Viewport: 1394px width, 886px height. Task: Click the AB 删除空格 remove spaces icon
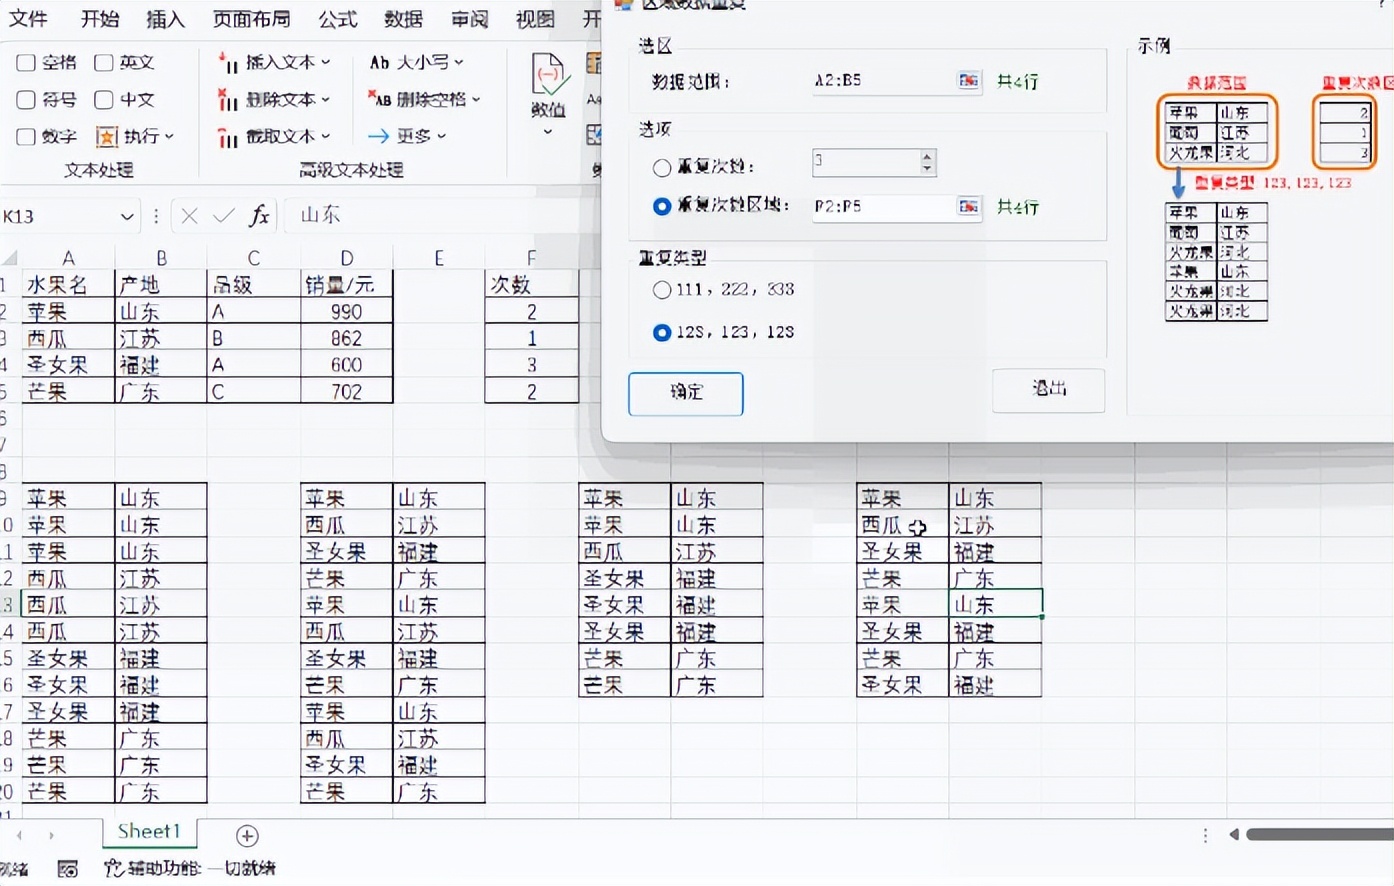pyautogui.click(x=379, y=99)
